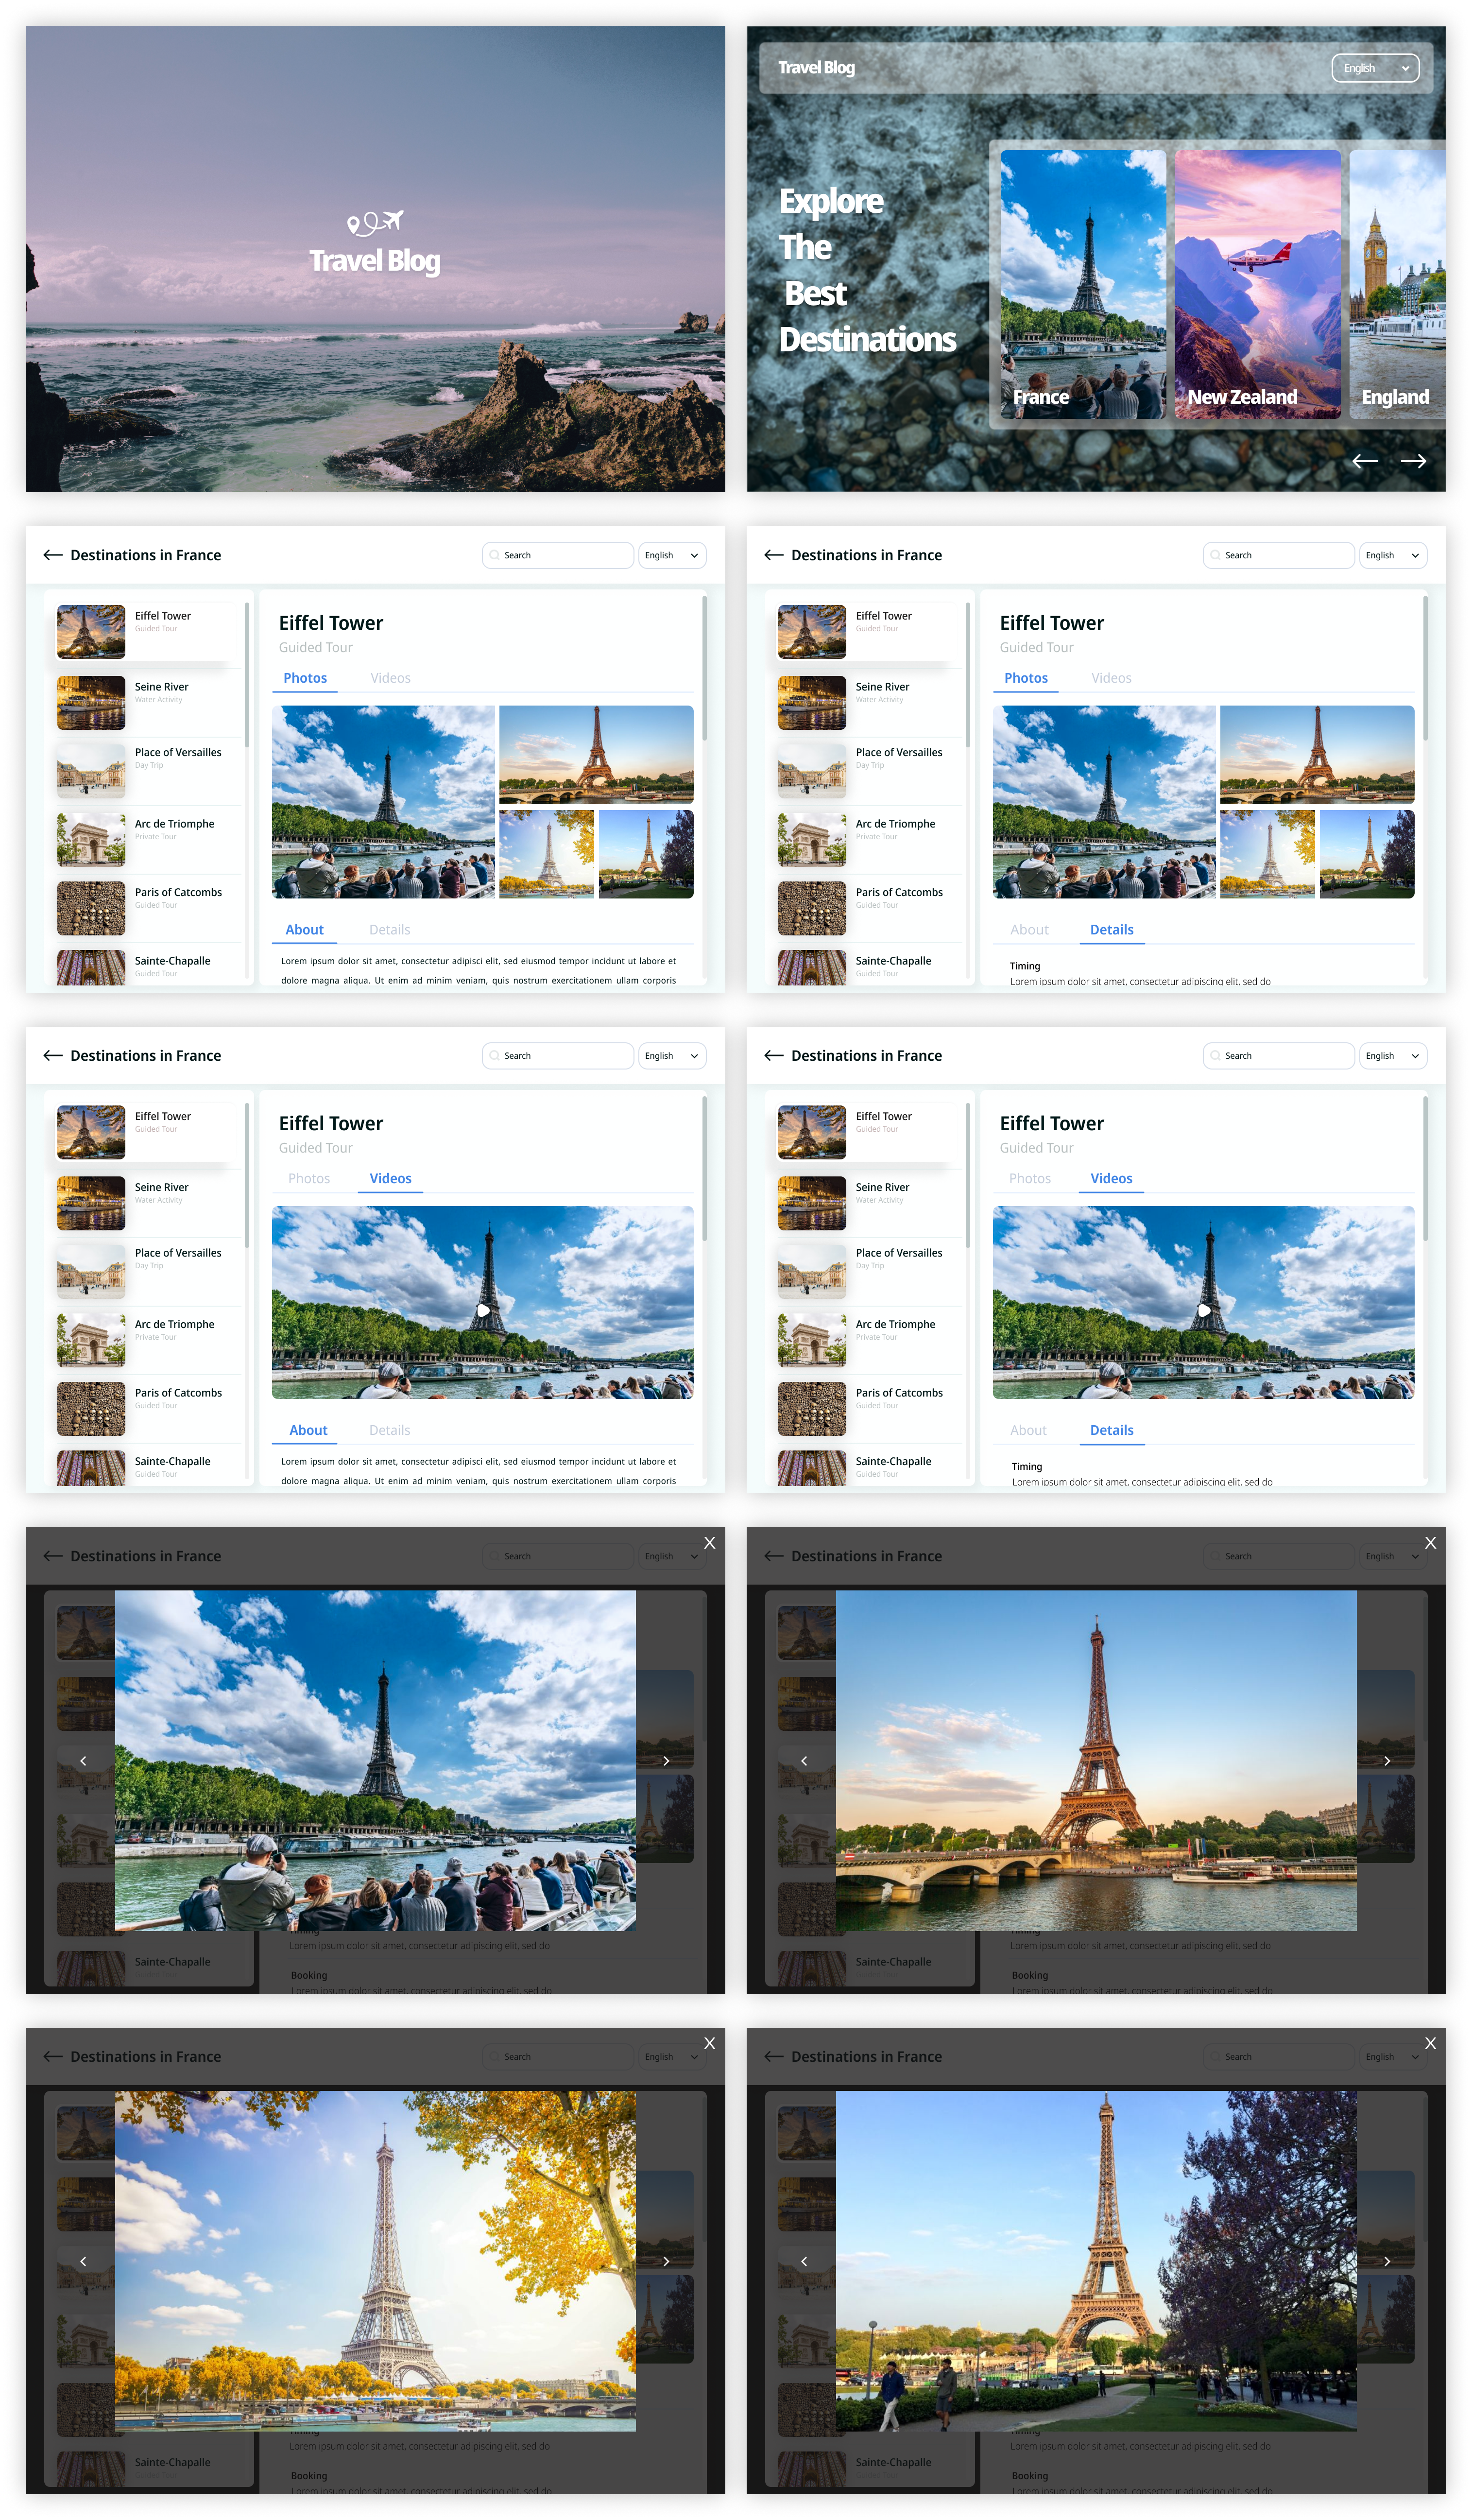Next photo arrow in sunset bridge lightbox

pos(1386,1761)
